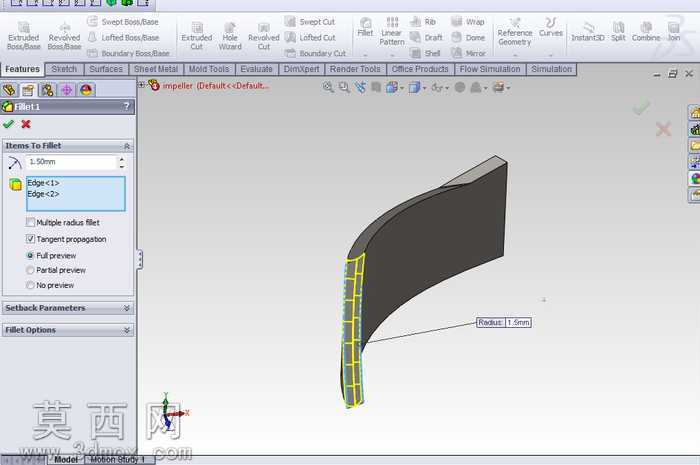Switch to Sheet Metal tab
This screenshot has height=465, width=700.
tap(156, 69)
